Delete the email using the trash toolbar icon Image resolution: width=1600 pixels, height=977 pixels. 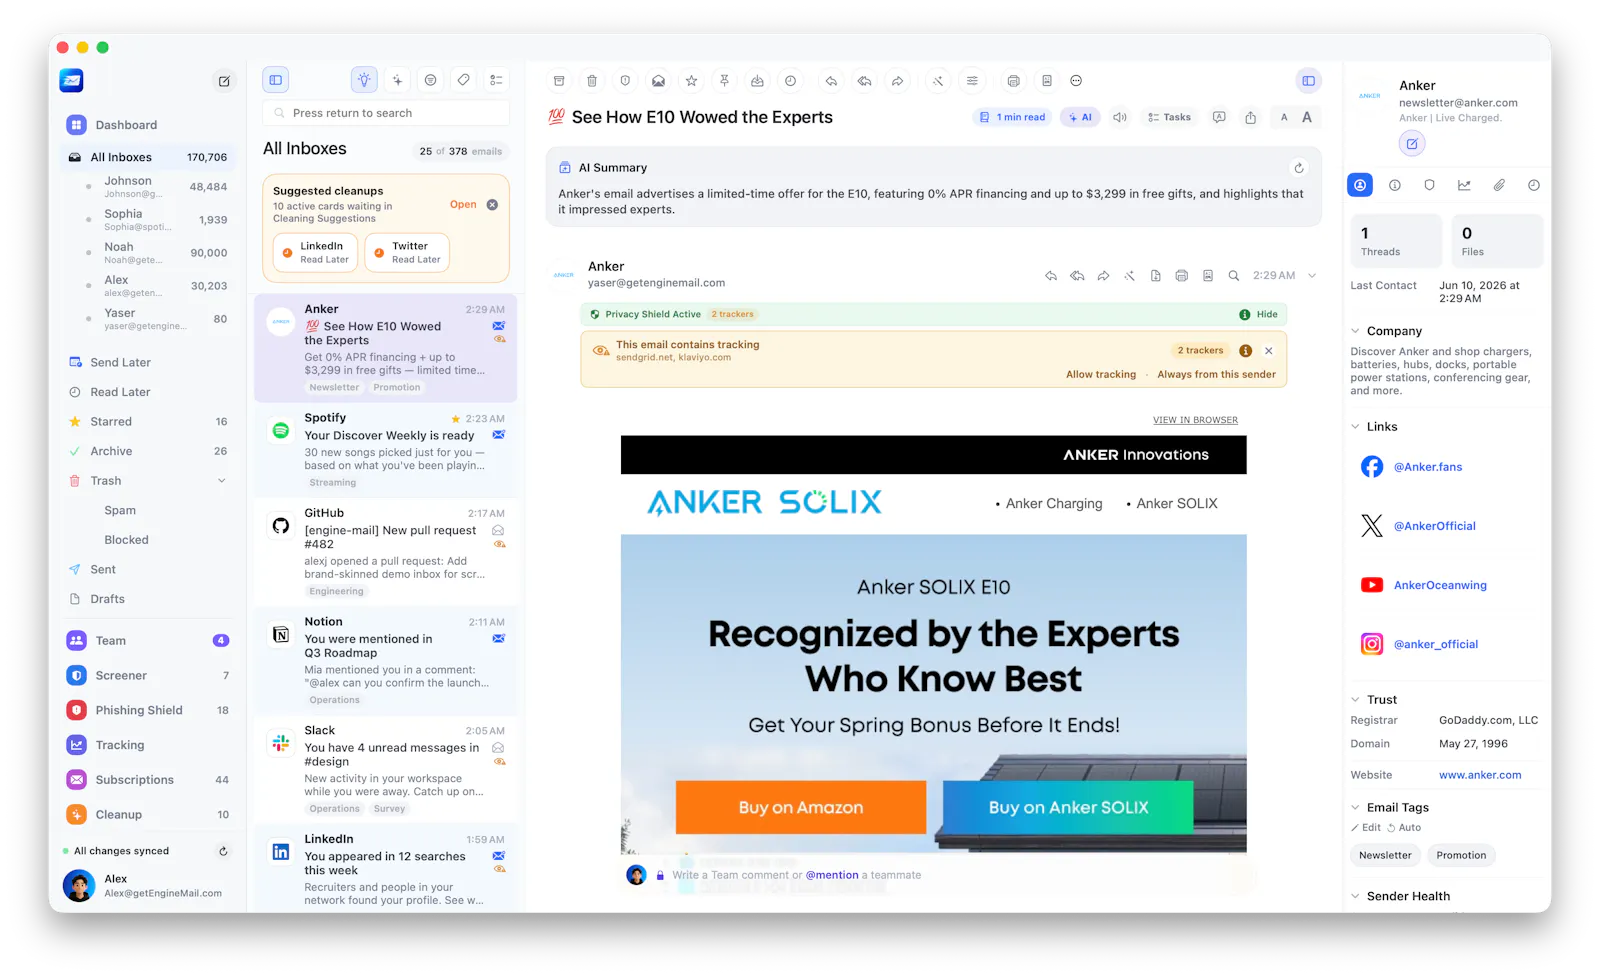point(592,81)
